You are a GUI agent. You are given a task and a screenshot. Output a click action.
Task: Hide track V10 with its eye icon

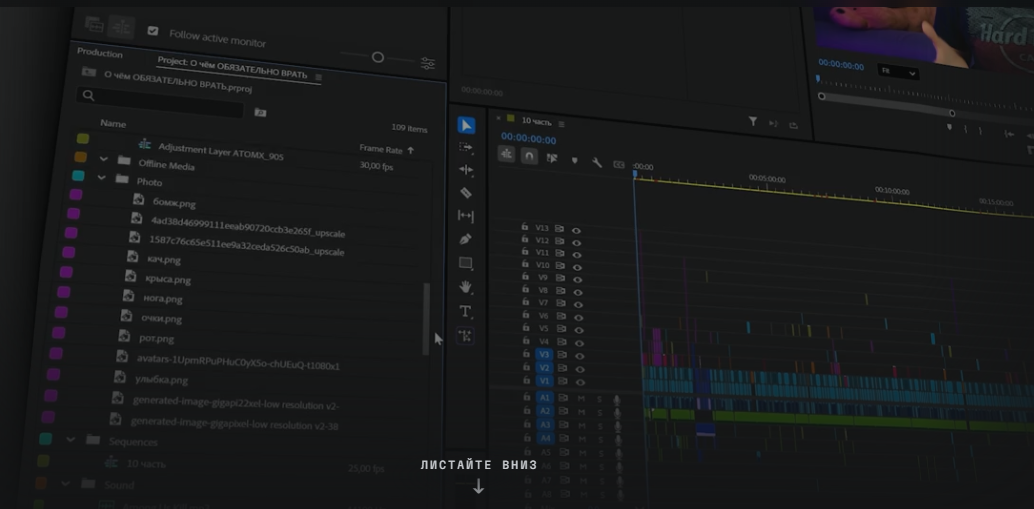click(x=577, y=268)
